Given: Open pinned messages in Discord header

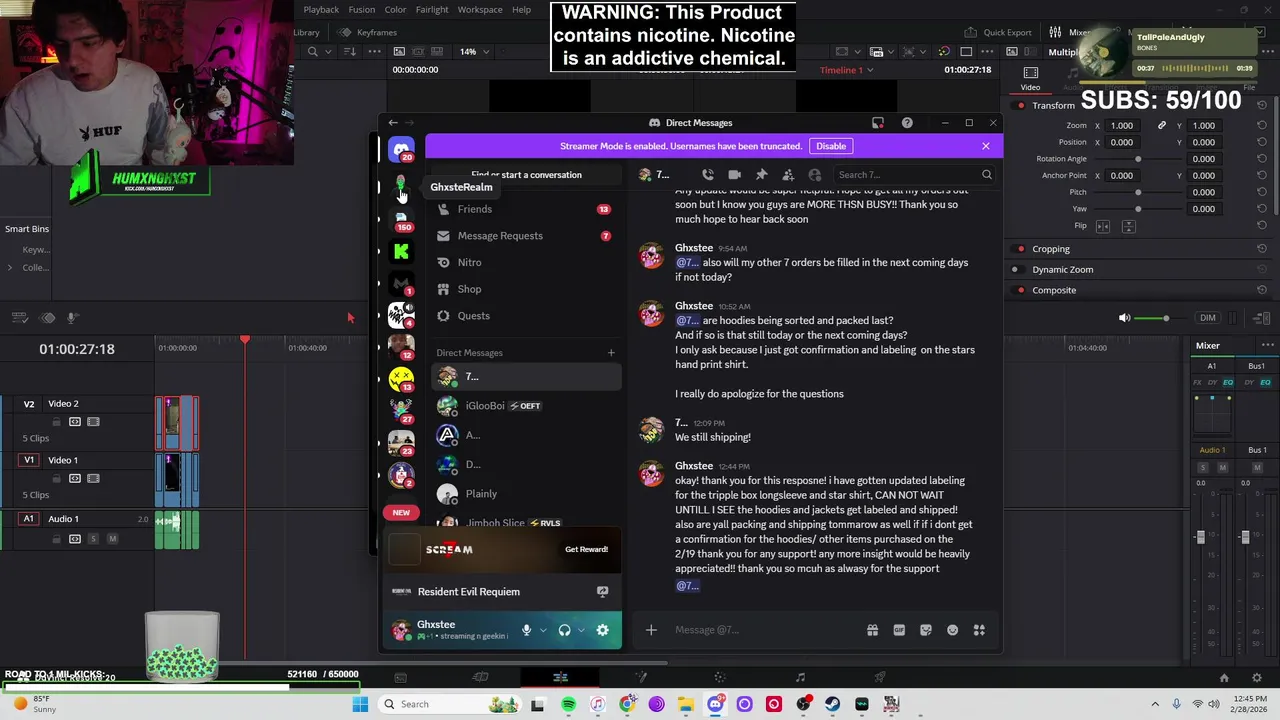Looking at the screenshot, I should tap(761, 175).
